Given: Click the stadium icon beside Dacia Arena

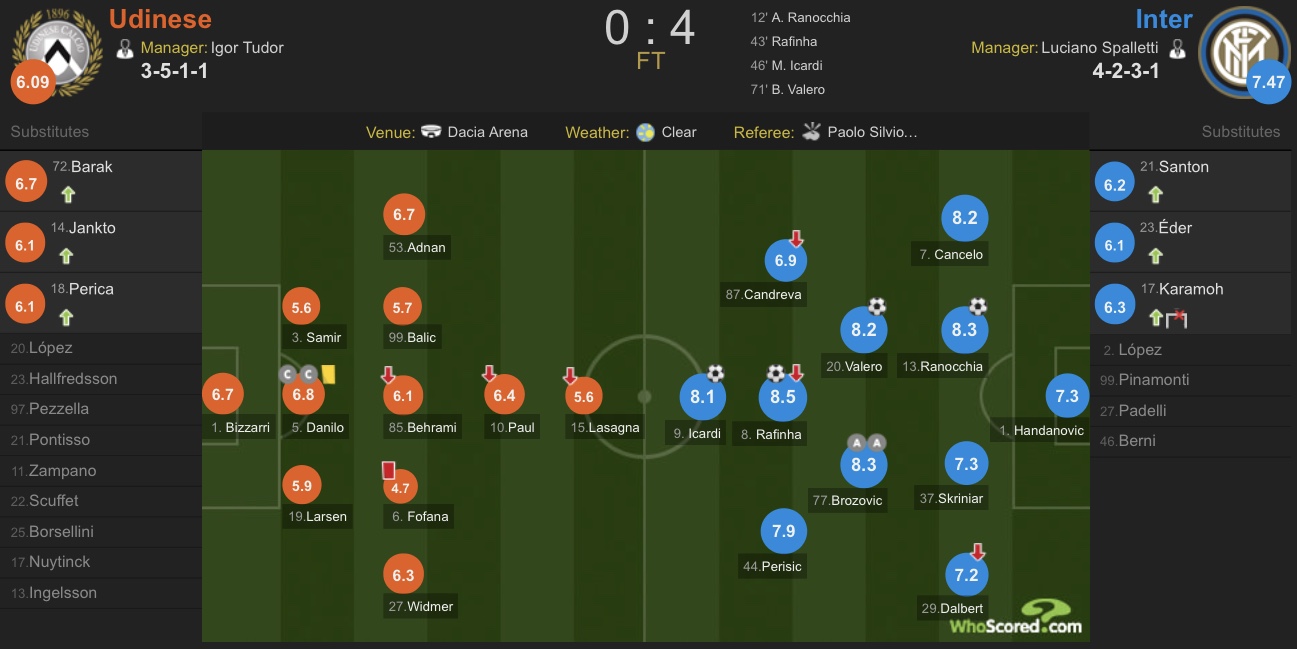Looking at the screenshot, I should point(432,132).
